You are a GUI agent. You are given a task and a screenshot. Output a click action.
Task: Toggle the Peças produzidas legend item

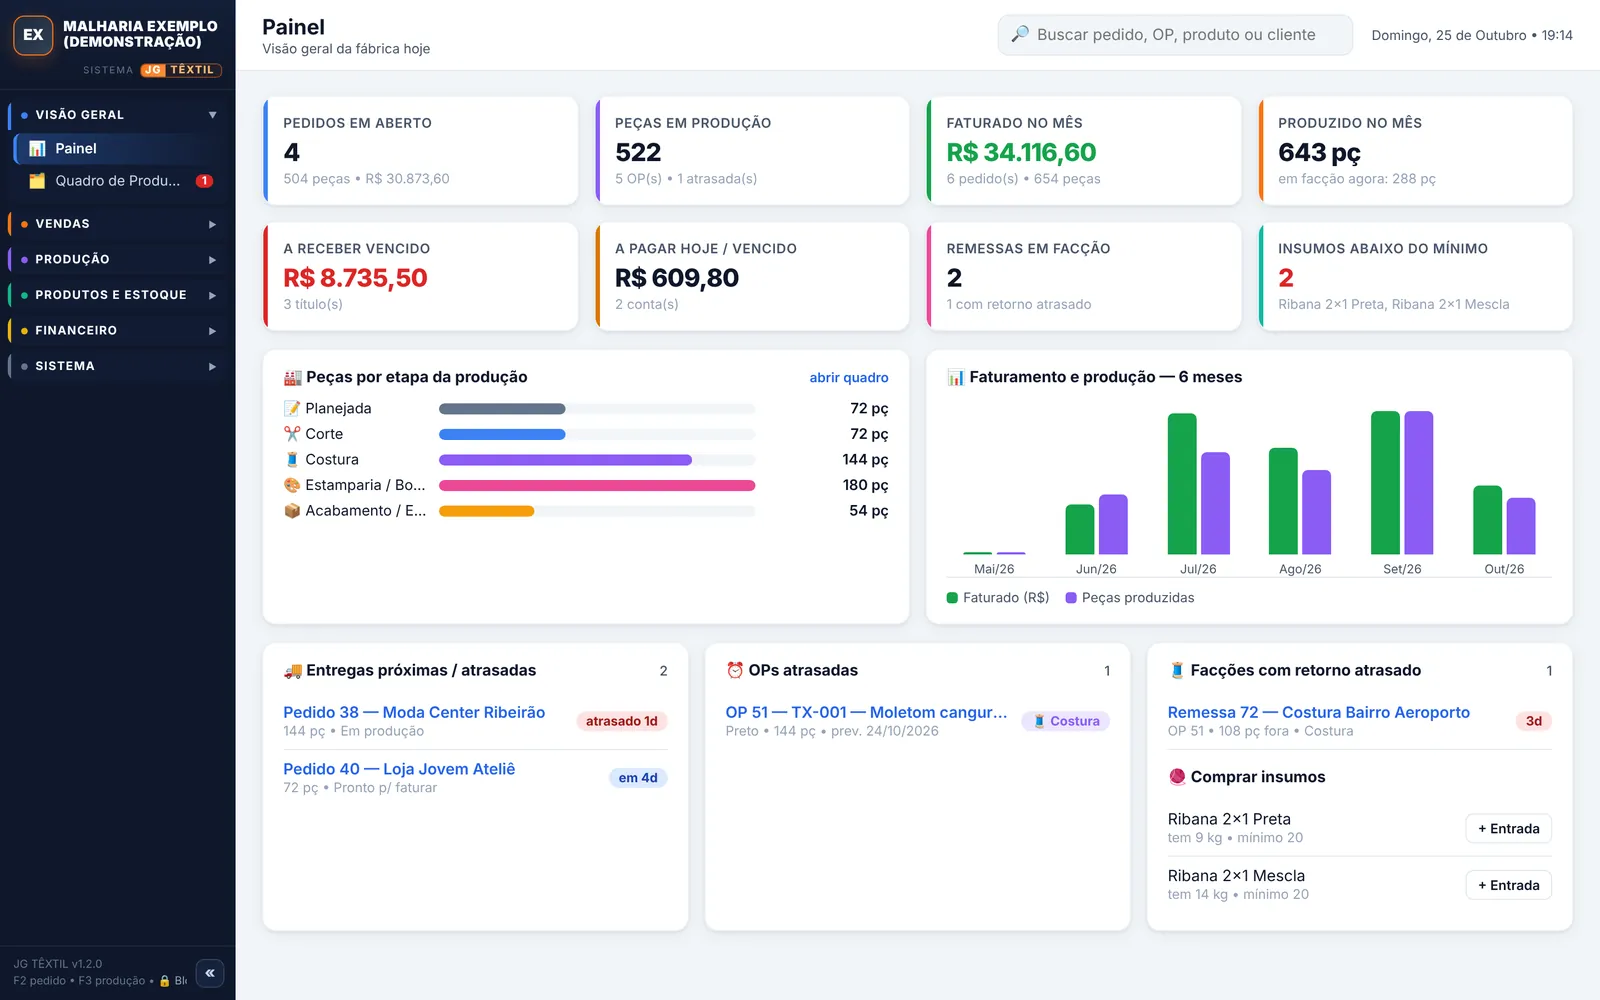coord(1130,597)
